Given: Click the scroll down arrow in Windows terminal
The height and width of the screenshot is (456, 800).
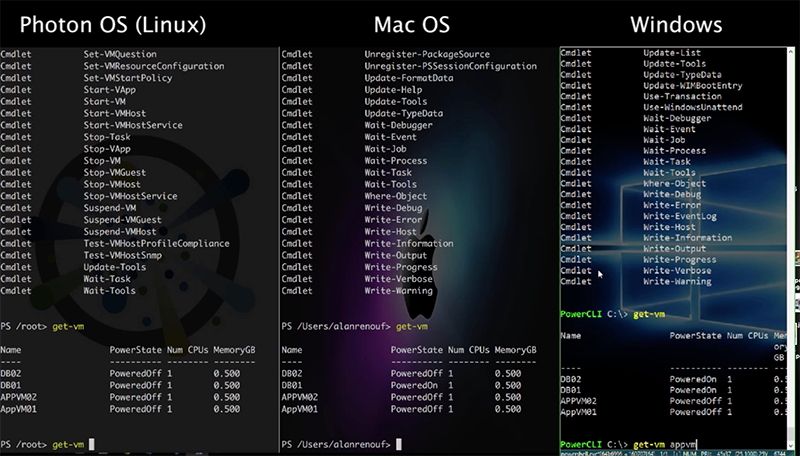Looking at the screenshot, I should [x=795, y=438].
